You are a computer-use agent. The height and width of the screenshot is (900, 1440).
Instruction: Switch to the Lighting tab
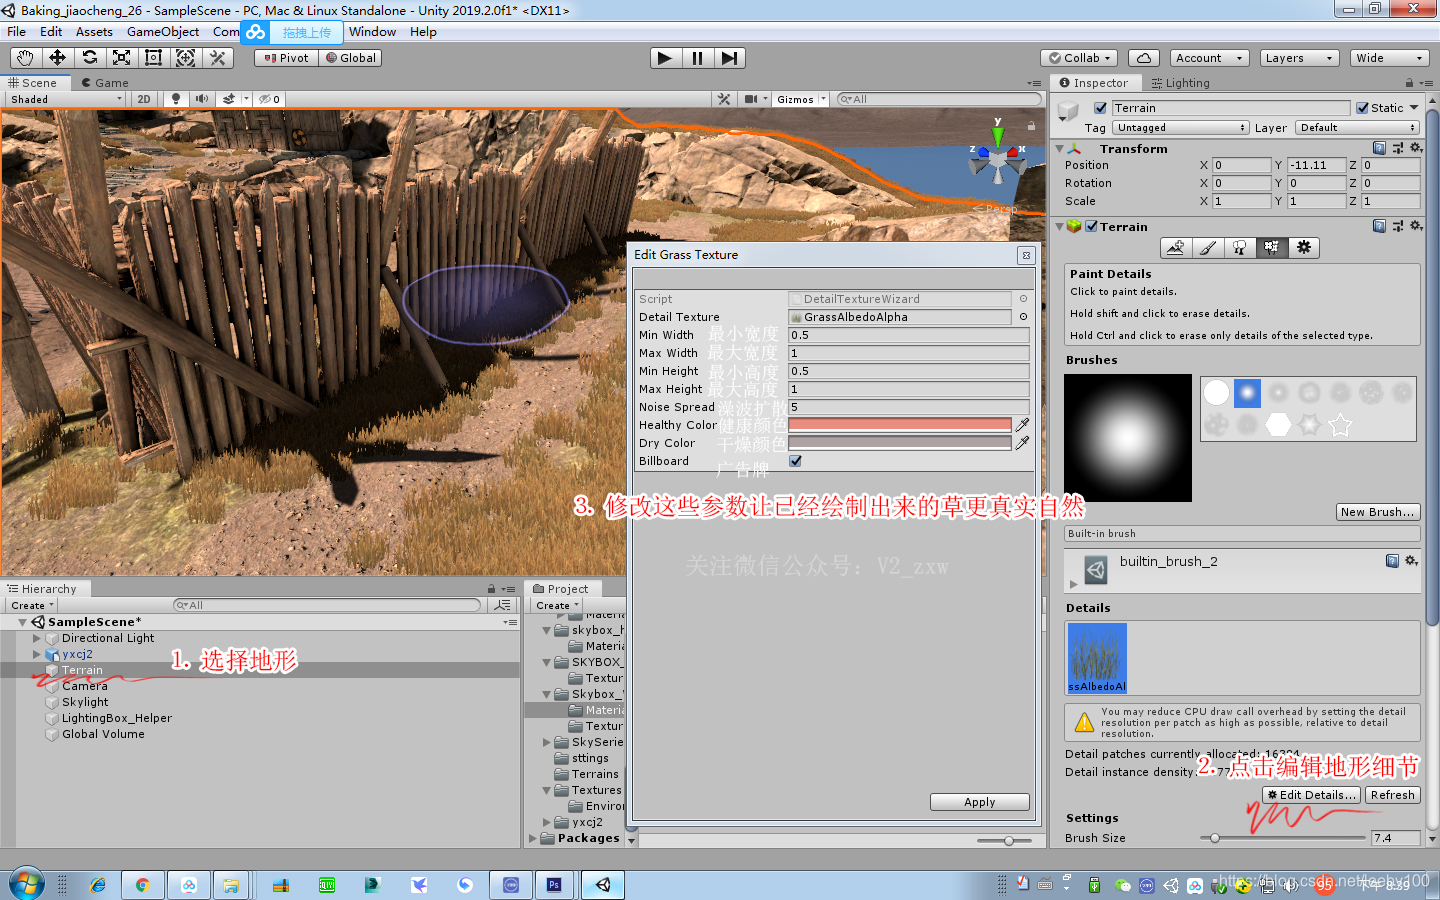[x=1181, y=83]
